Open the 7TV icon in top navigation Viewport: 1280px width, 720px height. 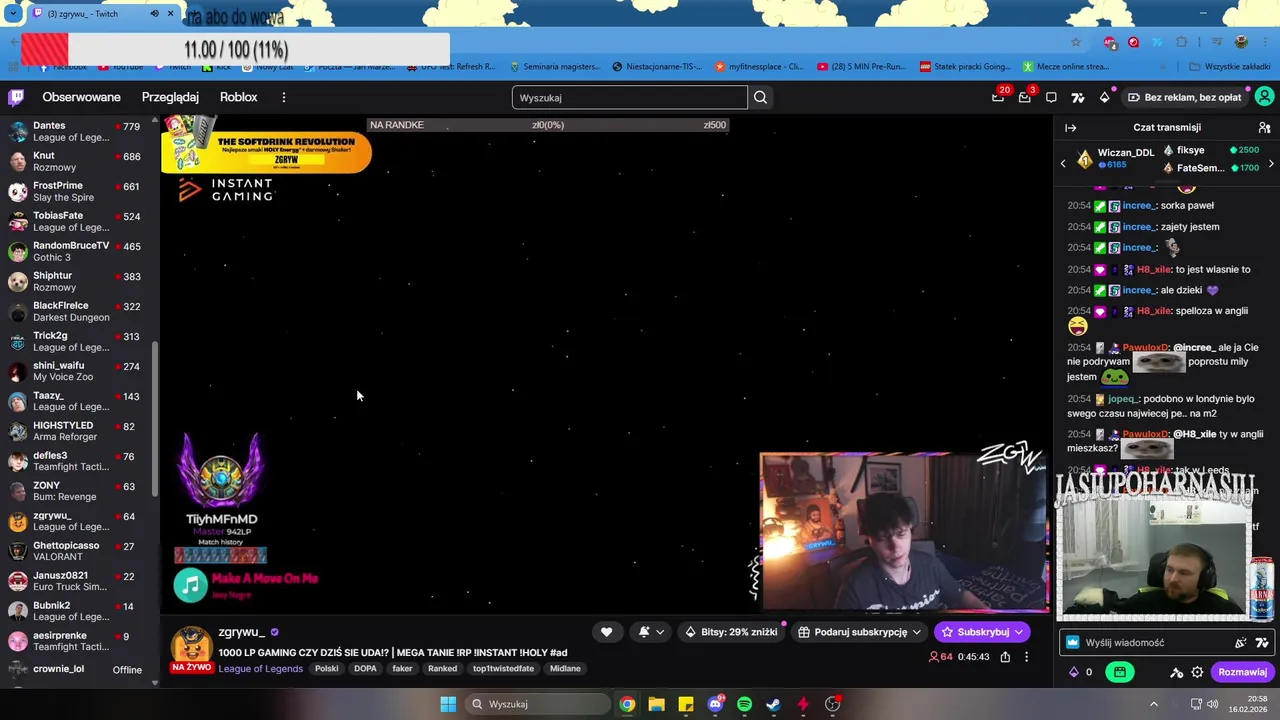[x=1078, y=97]
